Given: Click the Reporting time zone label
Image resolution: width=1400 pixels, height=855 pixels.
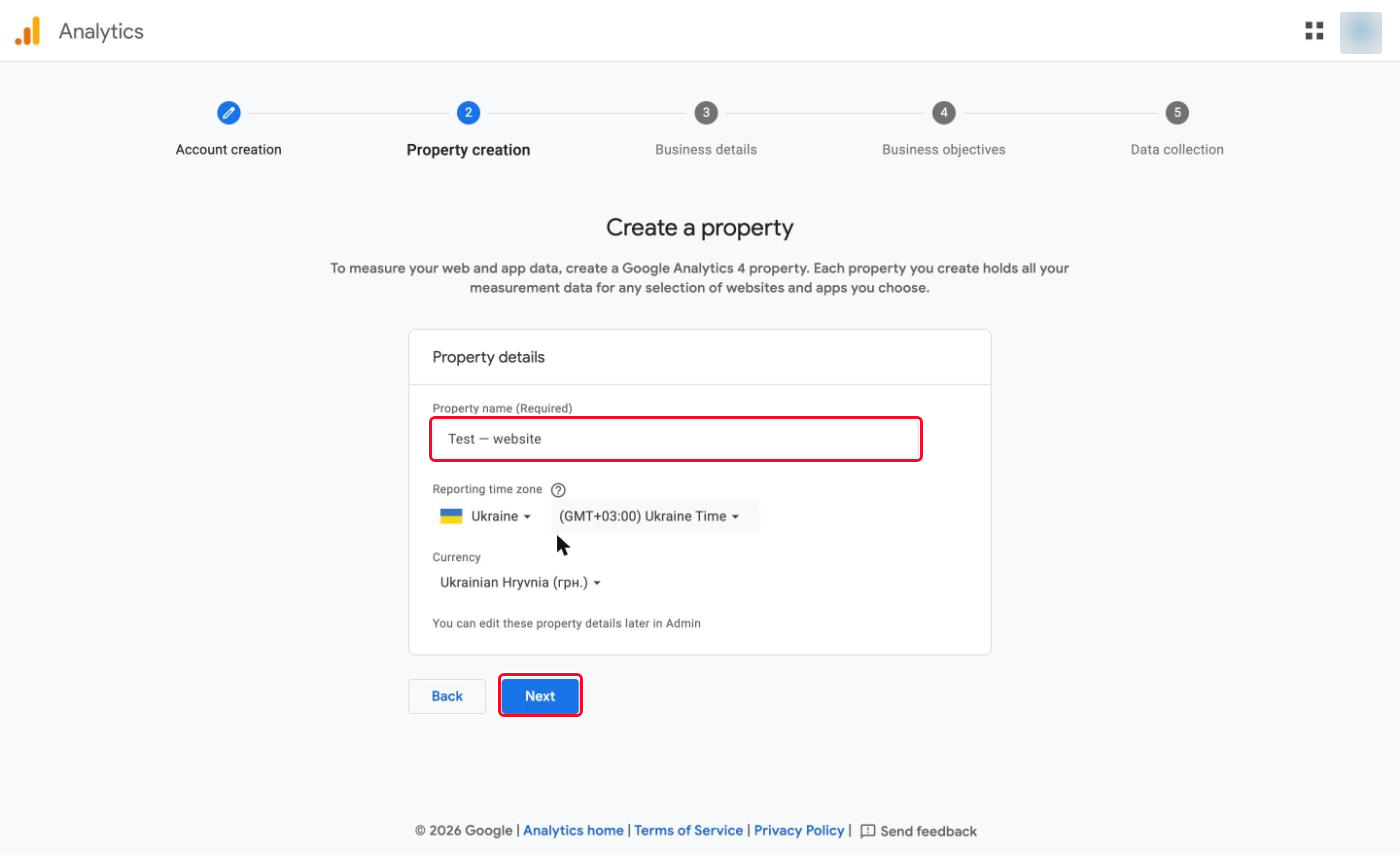Looking at the screenshot, I should point(487,490).
